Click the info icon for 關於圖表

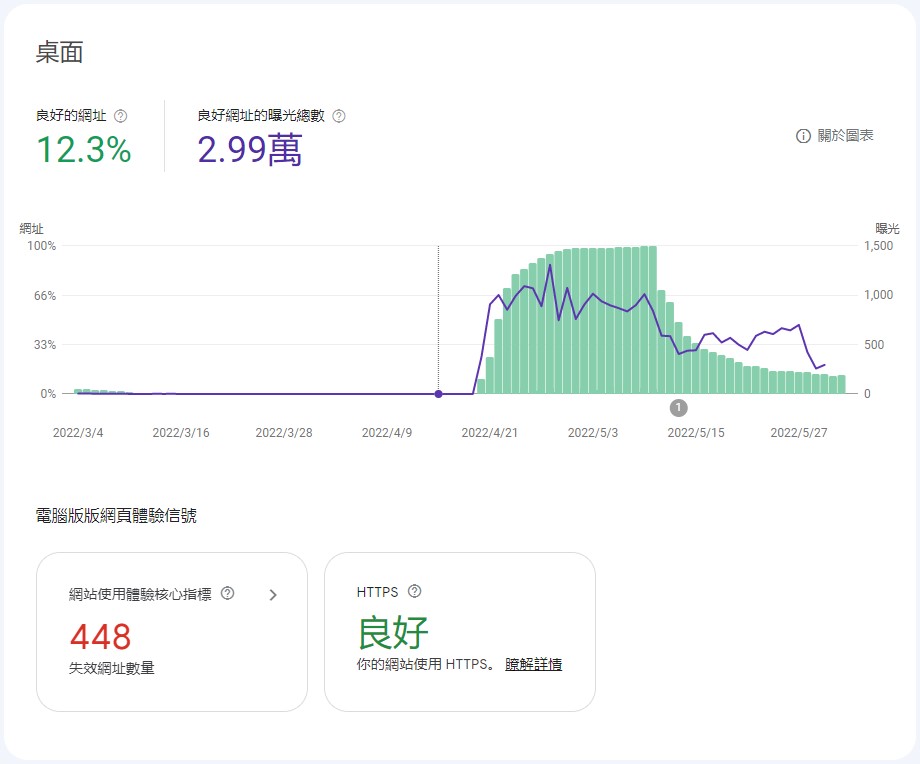pos(803,136)
